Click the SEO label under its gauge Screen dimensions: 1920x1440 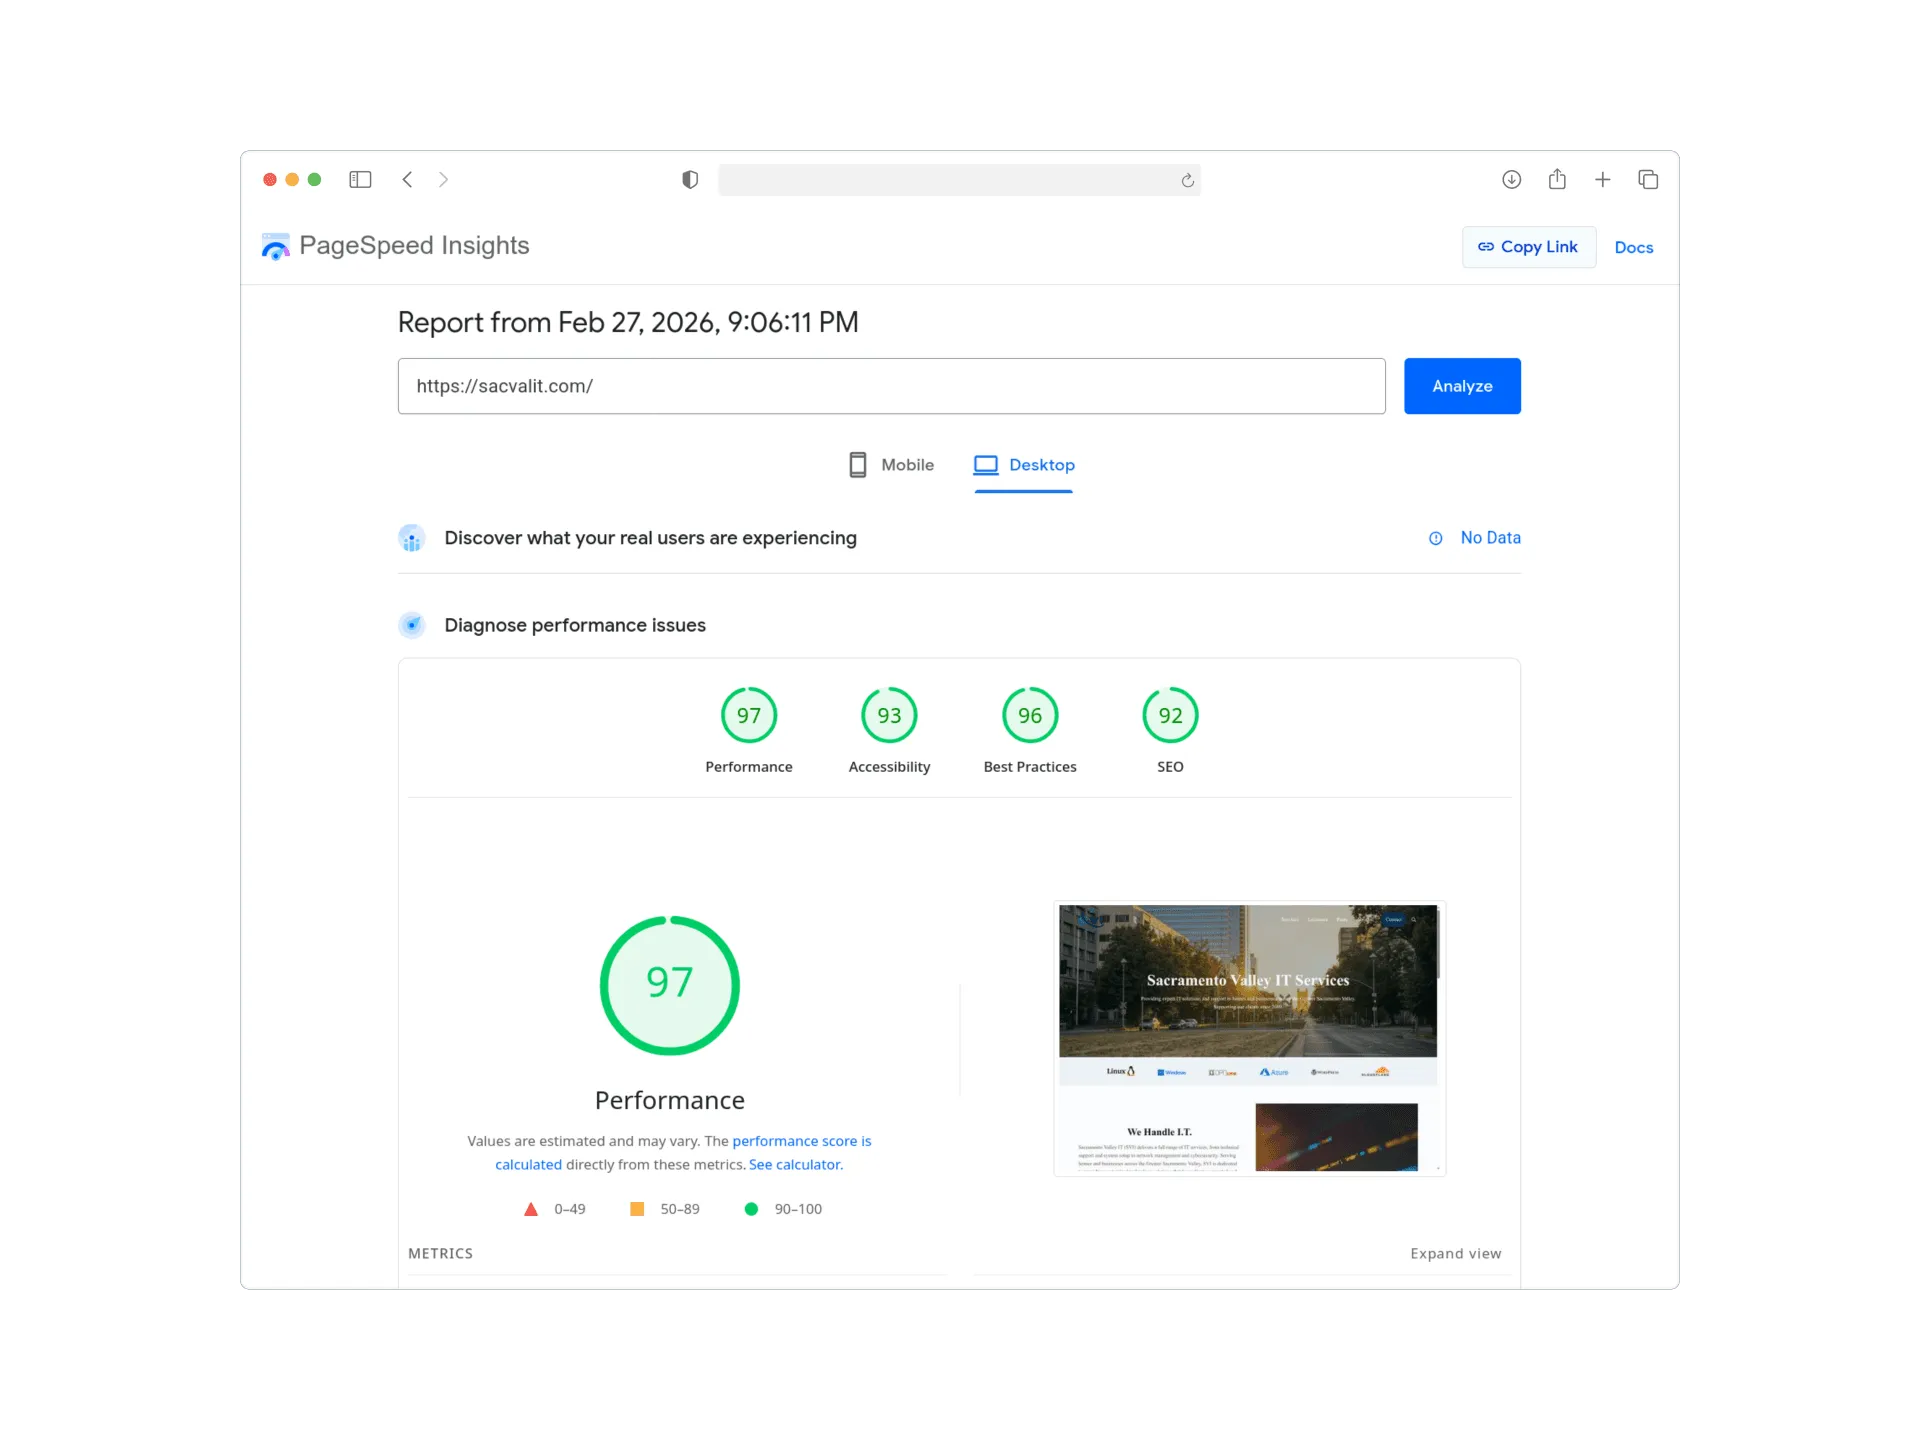(1170, 767)
